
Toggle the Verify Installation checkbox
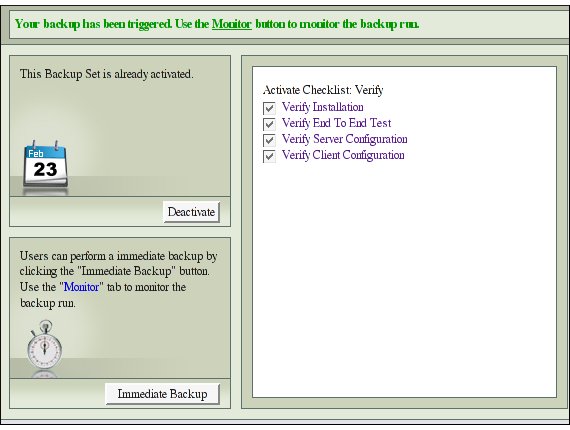(269, 108)
